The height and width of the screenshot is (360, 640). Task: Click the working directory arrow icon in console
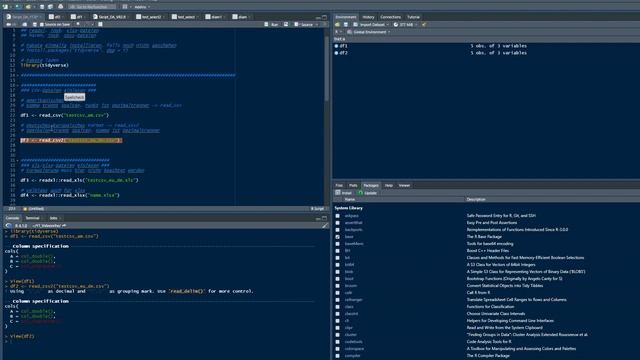point(64,225)
